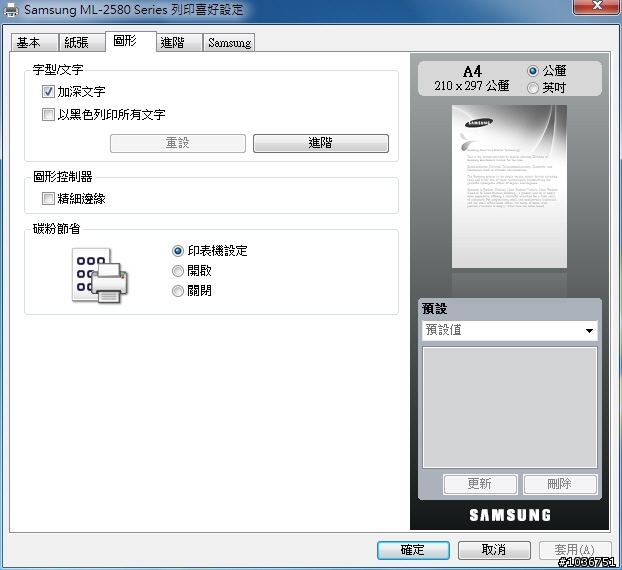The width and height of the screenshot is (622, 570).
Task: Click the A4 page preview thumbnail
Action: [509, 186]
